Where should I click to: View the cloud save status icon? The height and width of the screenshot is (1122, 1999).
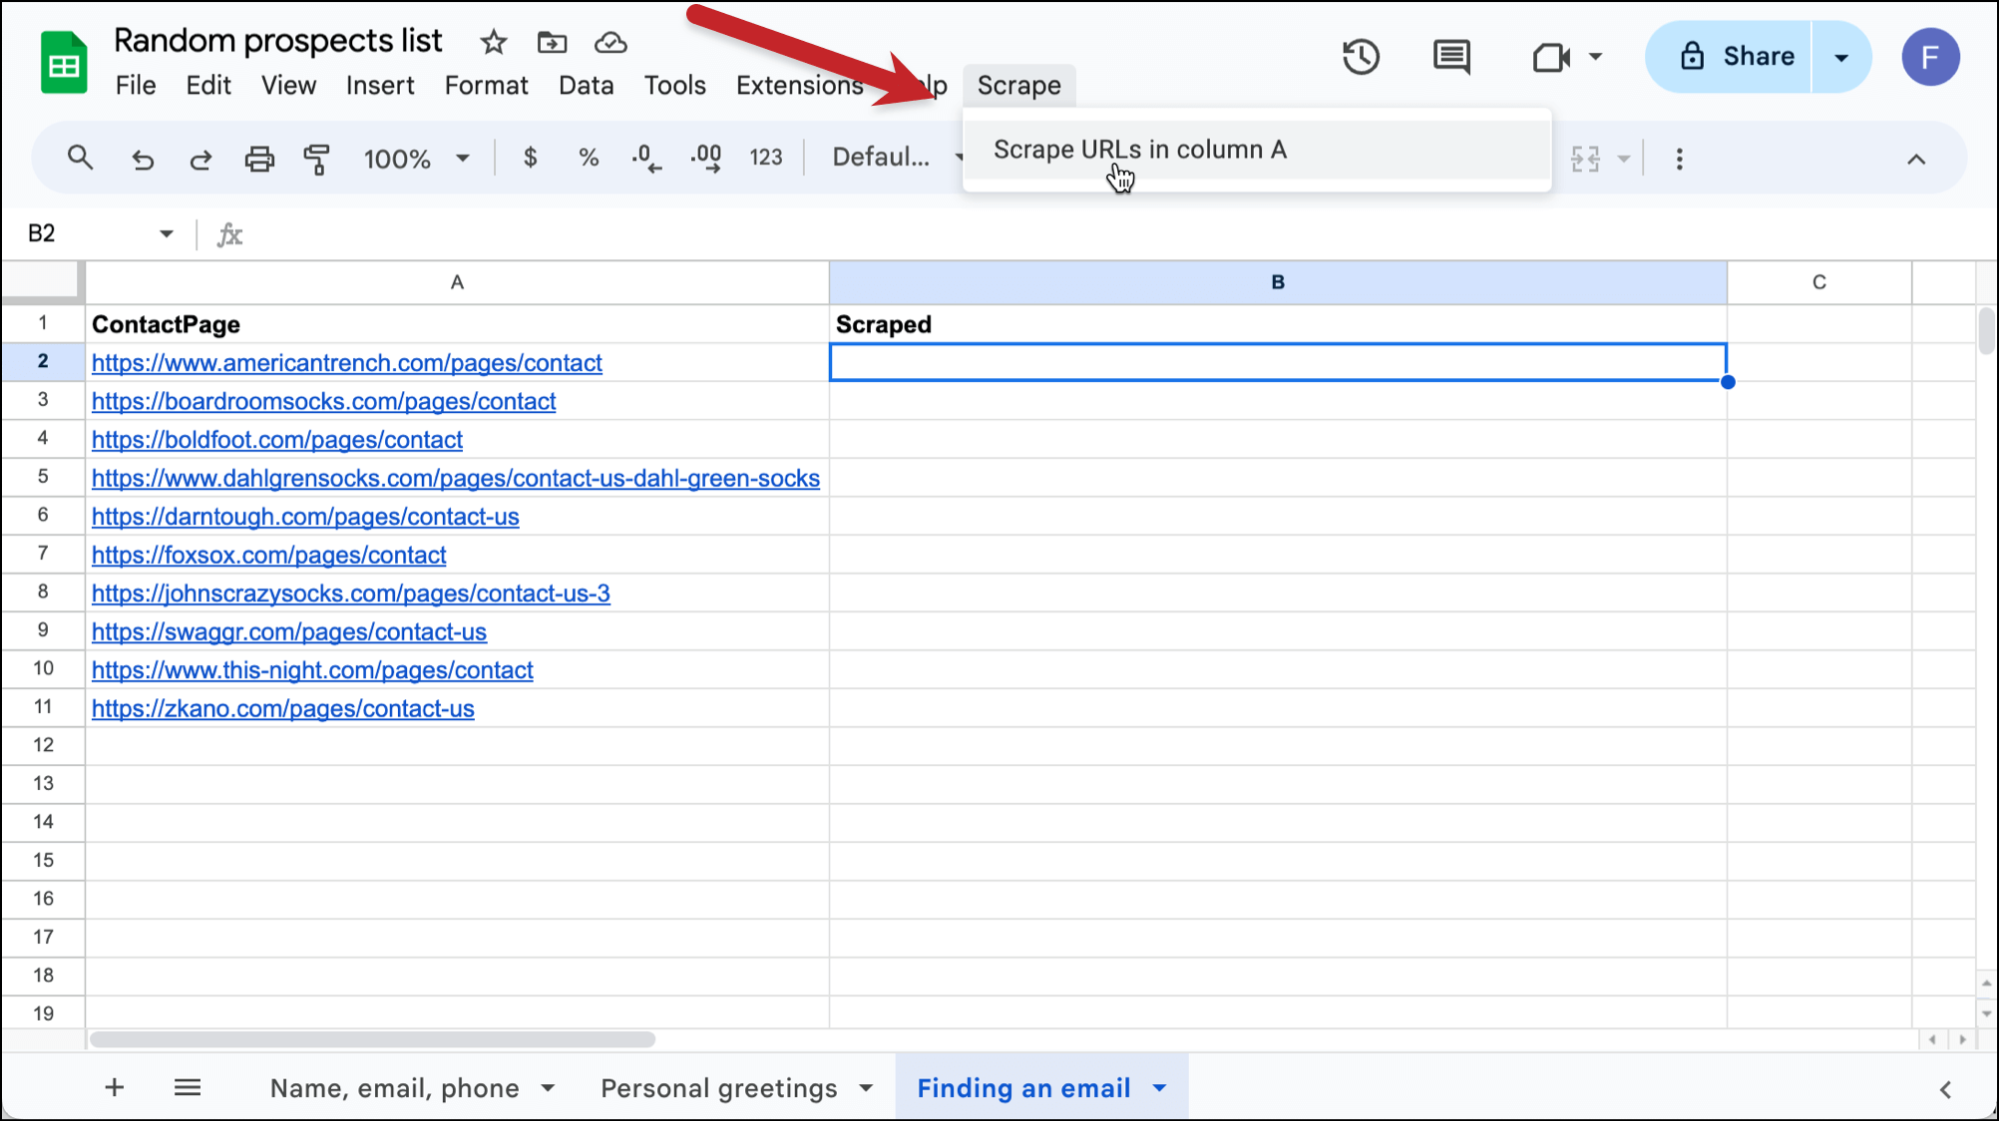point(610,42)
